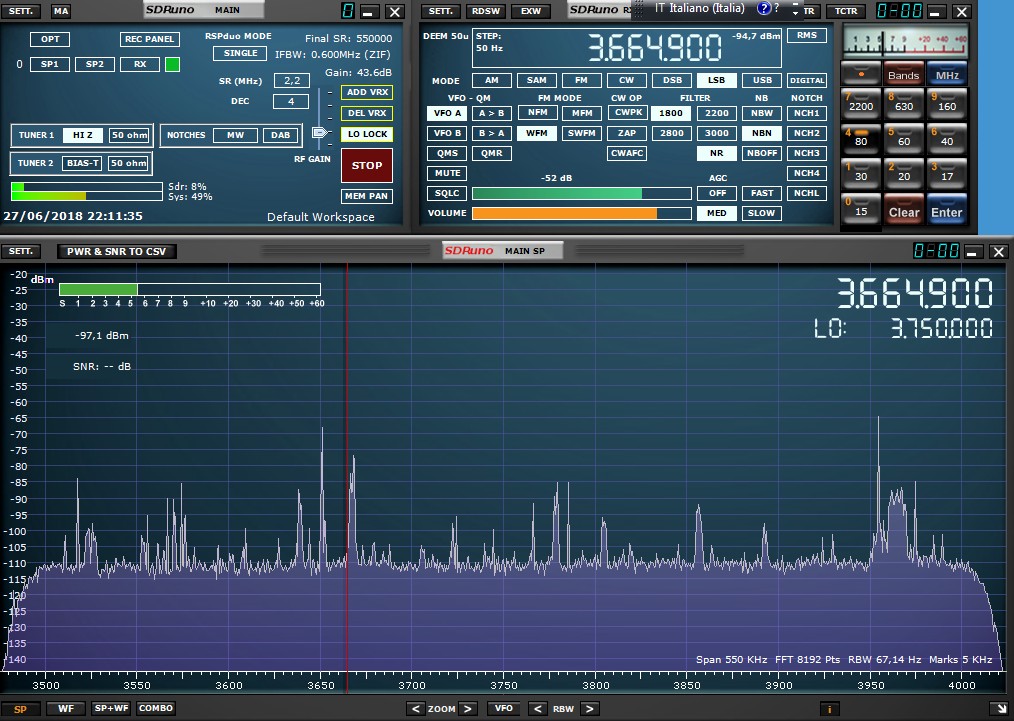Increase spectrum zoom with right arrow
The image size is (1014, 721).
468,709
